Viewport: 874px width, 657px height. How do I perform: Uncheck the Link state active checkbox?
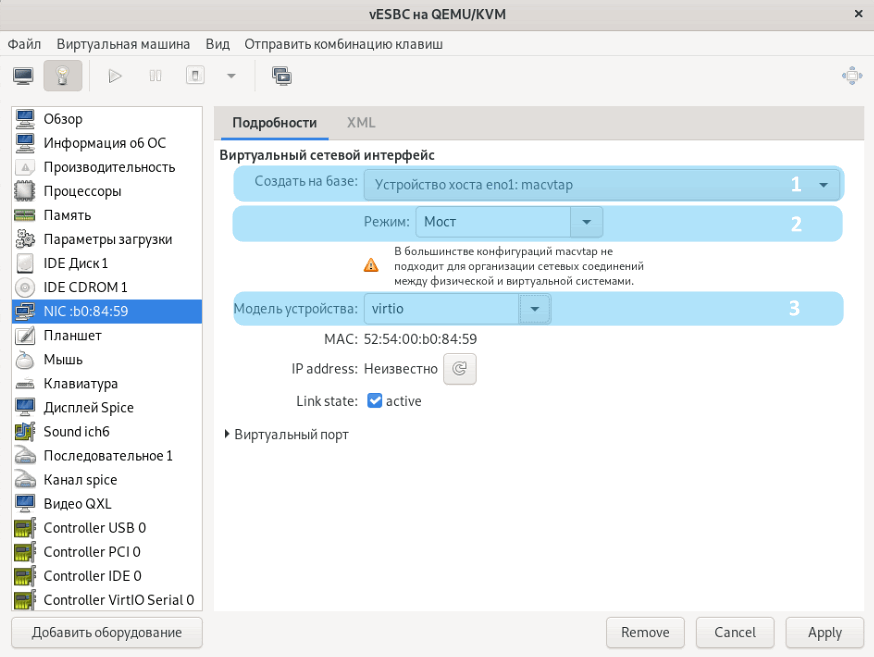point(375,401)
